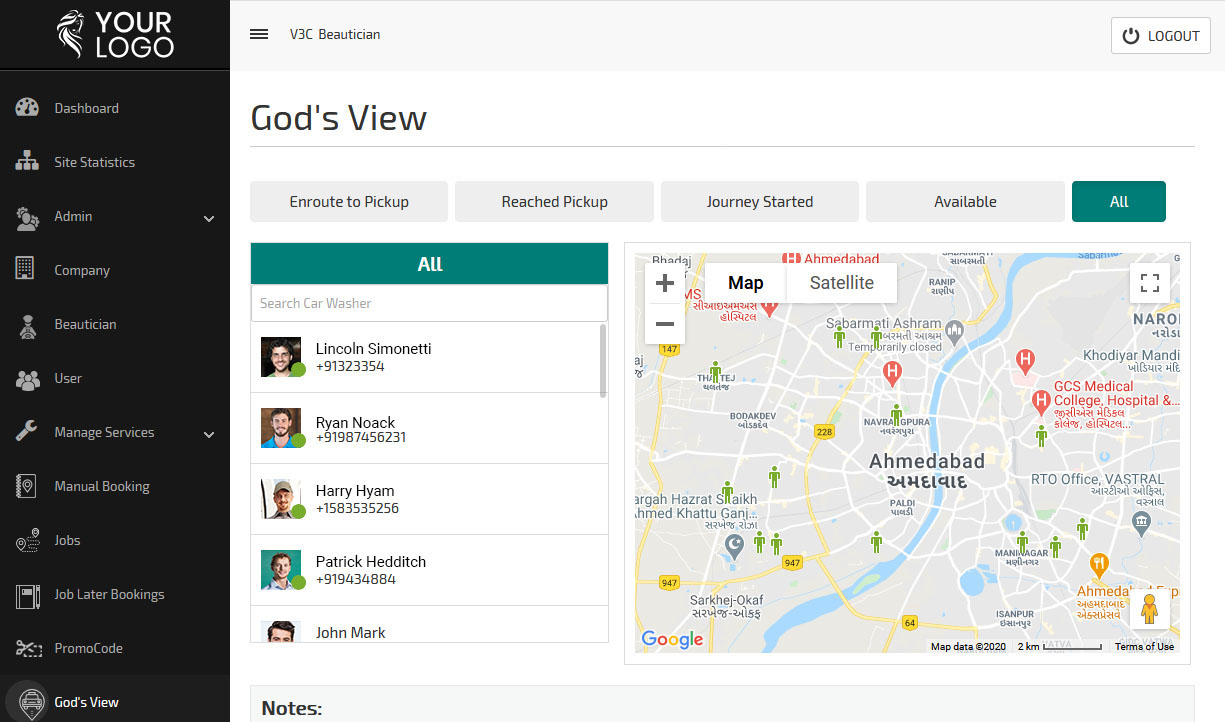Viewport: 1225px width, 722px height.
Task: Click the Admin user-gear icon
Action: [27, 217]
